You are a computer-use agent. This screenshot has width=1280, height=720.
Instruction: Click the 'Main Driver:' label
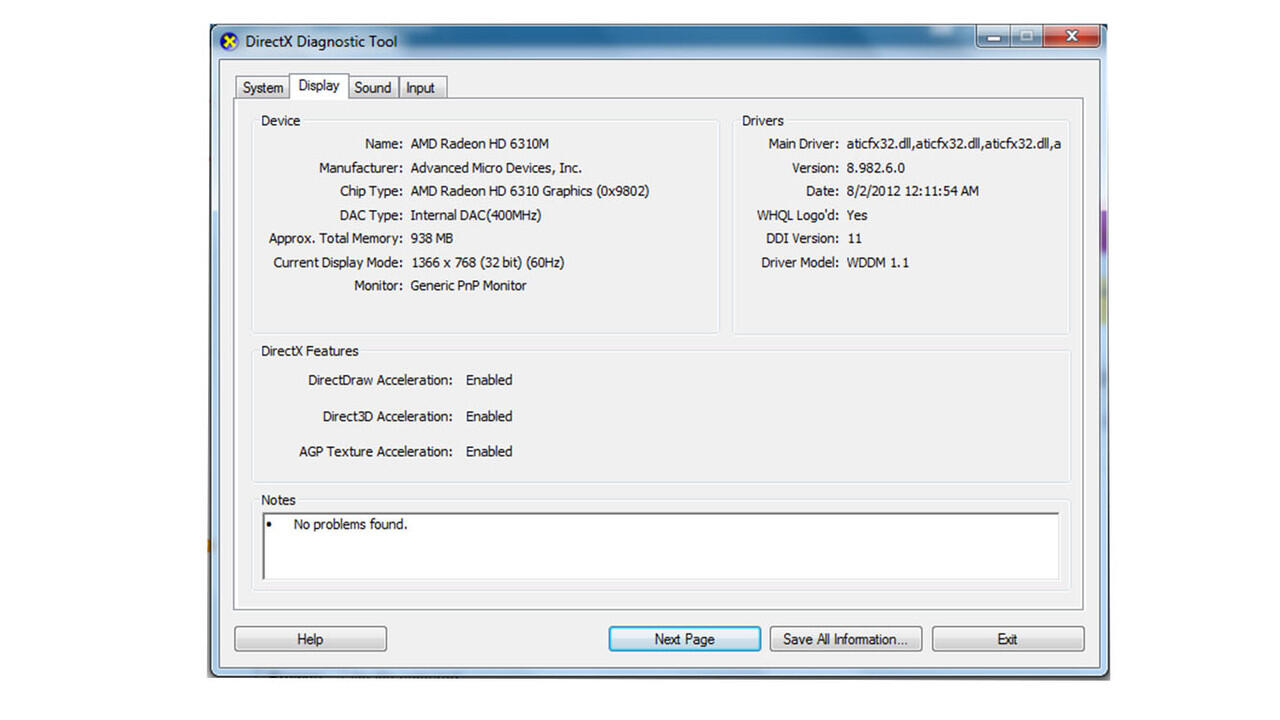pyautogui.click(x=804, y=144)
